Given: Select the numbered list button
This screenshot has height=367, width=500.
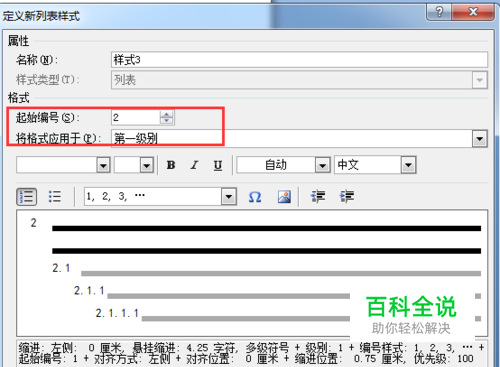Looking at the screenshot, I should point(27,197).
